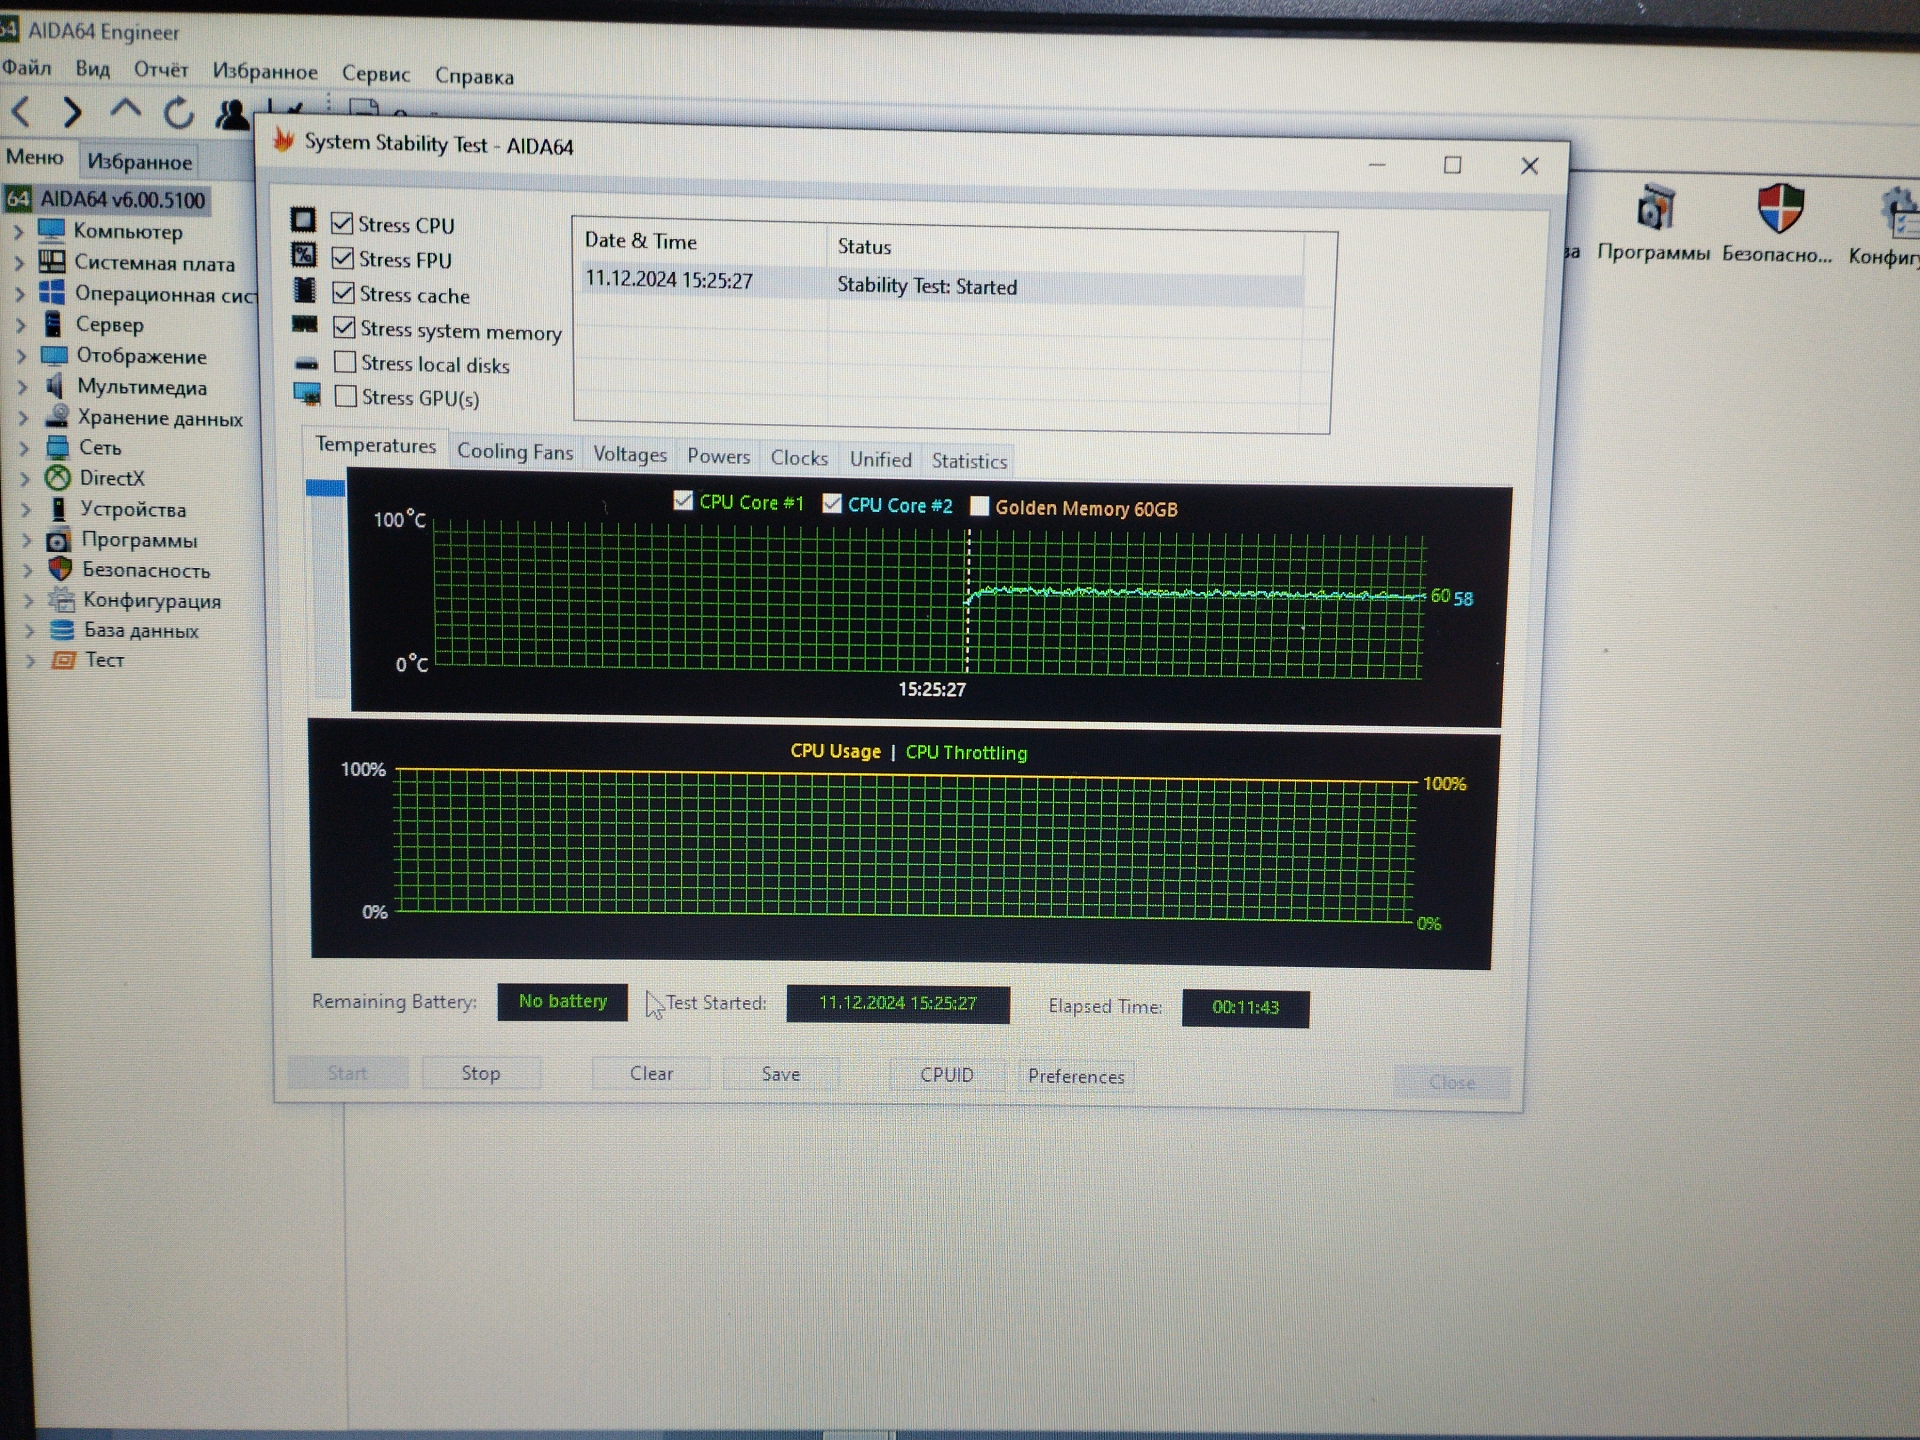The height and width of the screenshot is (1440, 1920).
Task: Hide CPU Core #1 graph line
Action: pyautogui.click(x=683, y=500)
